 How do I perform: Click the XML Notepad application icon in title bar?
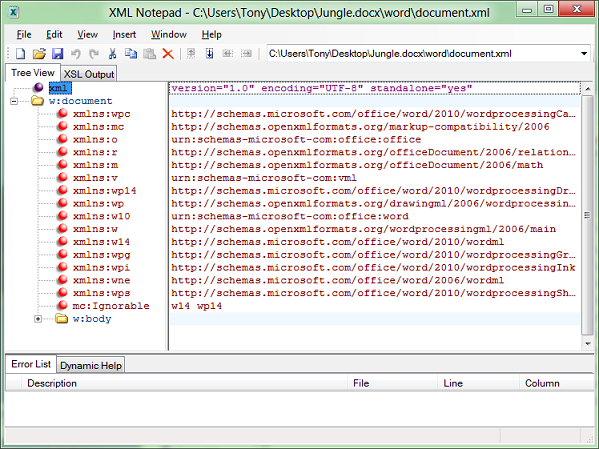pyautogui.click(x=14, y=13)
